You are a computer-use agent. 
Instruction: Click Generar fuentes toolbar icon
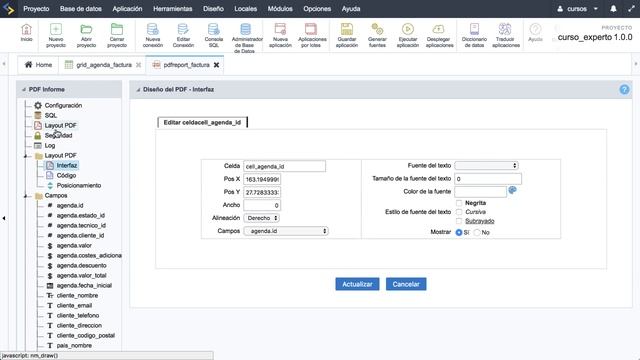(x=377, y=35)
